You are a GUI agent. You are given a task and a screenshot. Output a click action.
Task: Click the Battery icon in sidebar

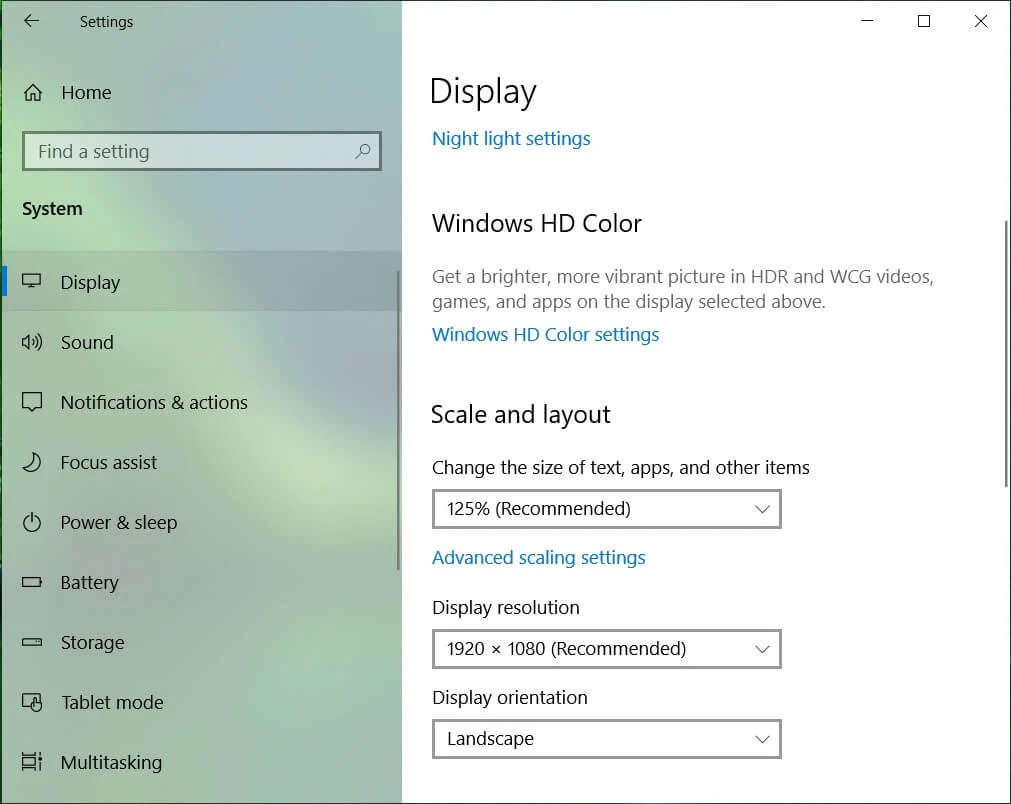pos(32,582)
